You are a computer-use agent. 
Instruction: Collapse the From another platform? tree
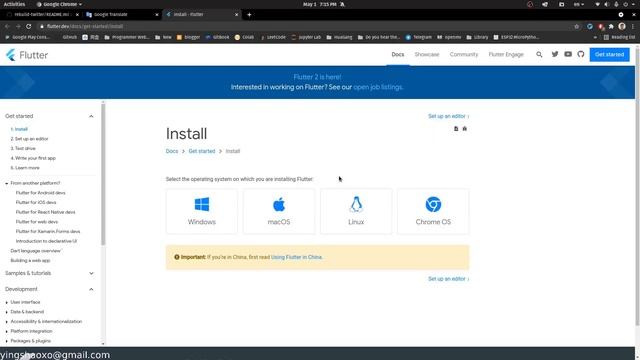click(x=7, y=183)
